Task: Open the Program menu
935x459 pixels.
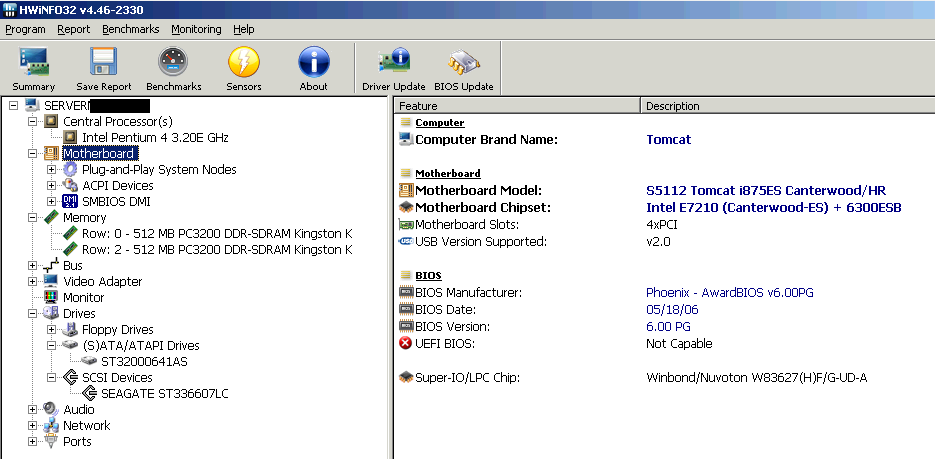Action: click(x=25, y=29)
